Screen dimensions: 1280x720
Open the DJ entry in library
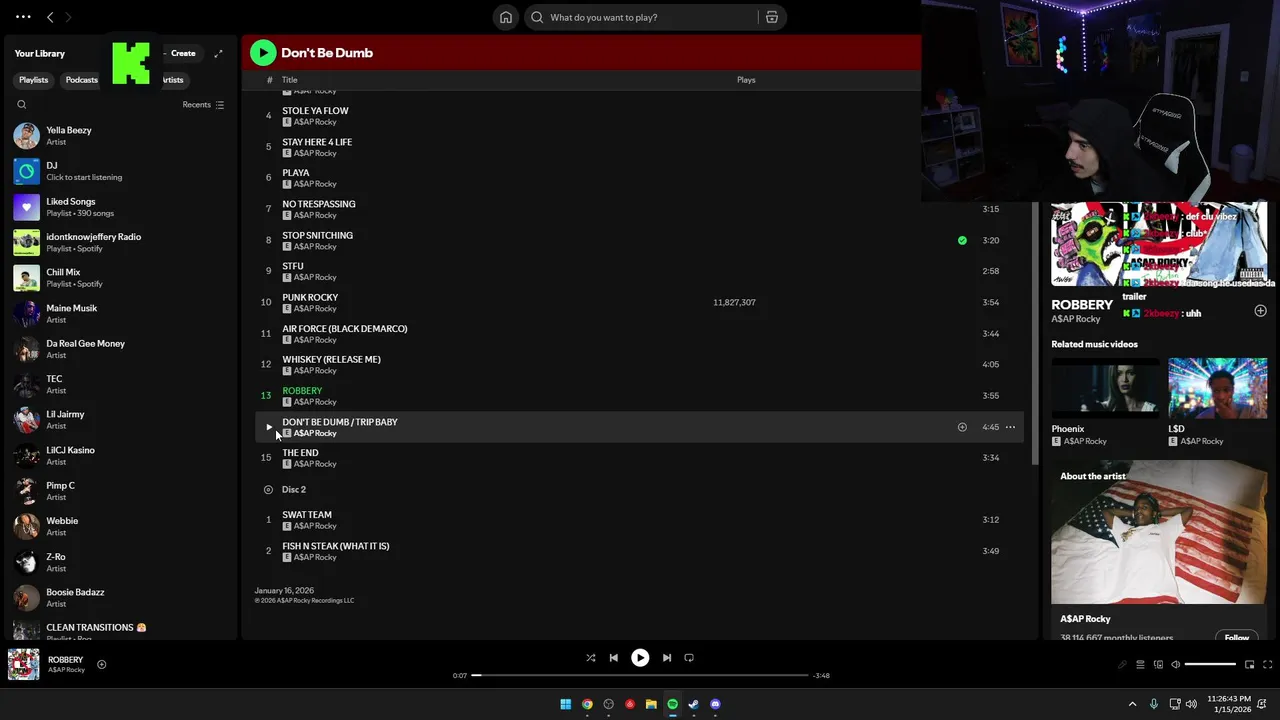pyautogui.click(x=120, y=171)
